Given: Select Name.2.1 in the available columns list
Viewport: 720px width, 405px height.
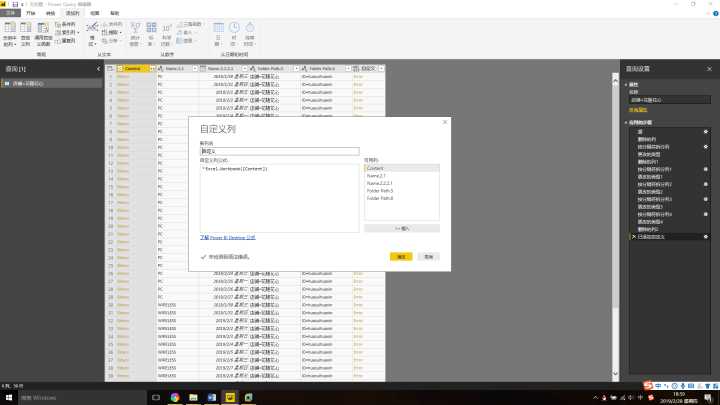Looking at the screenshot, I should tap(402, 176).
